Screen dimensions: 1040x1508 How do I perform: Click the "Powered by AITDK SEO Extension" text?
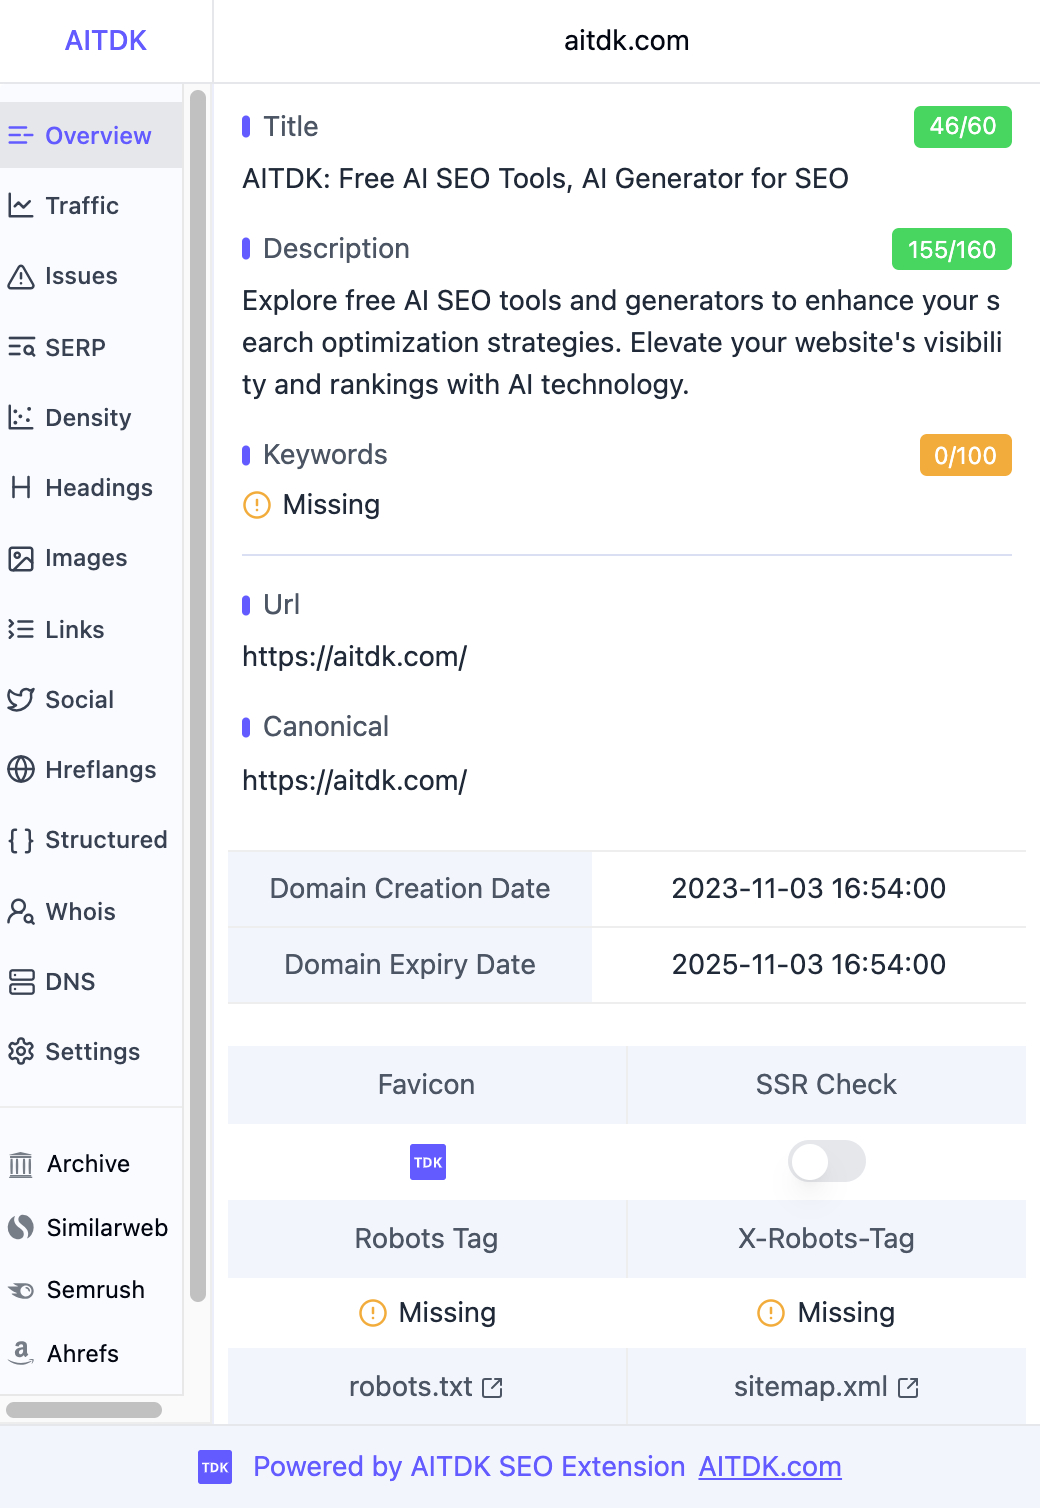point(469,1467)
